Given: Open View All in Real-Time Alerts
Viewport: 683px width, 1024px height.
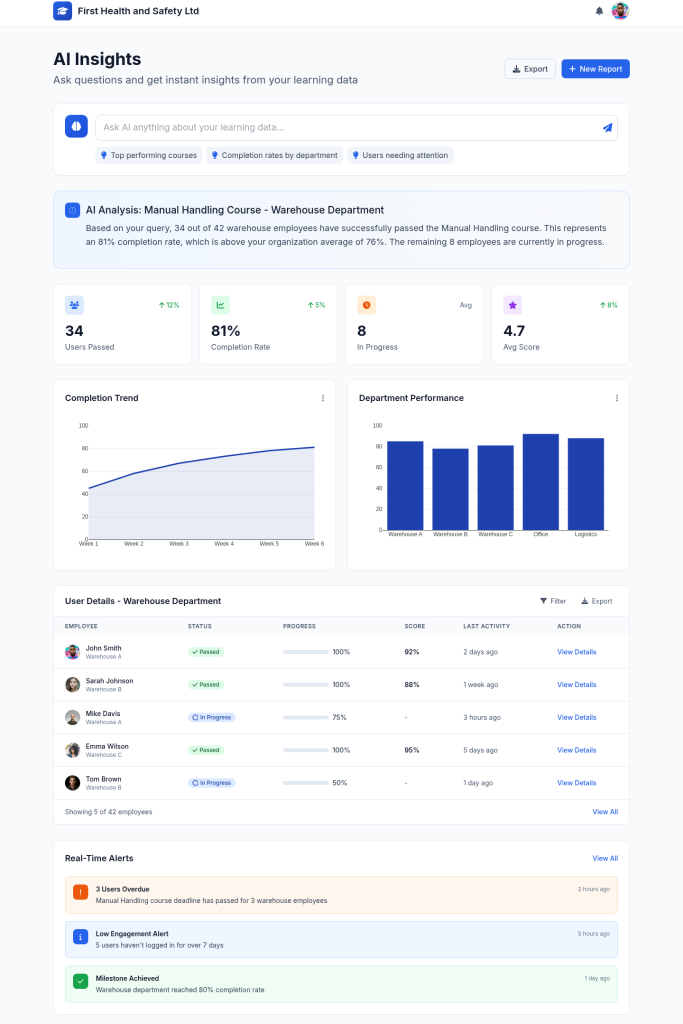Looking at the screenshot, I should pyautogui.click(x=604, y=858).
